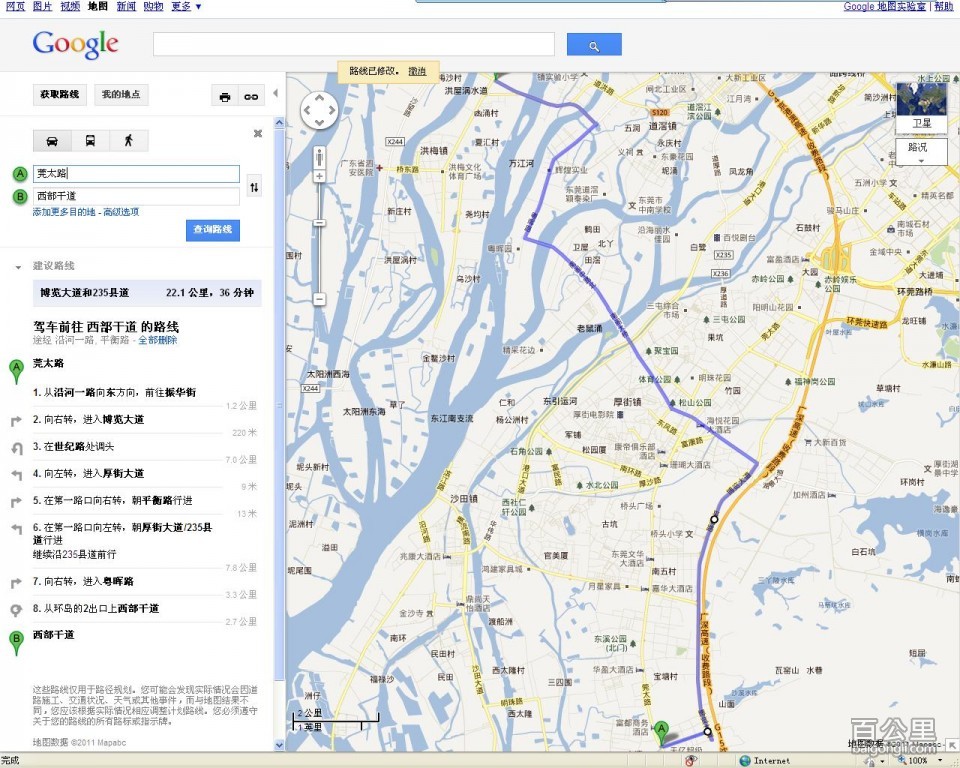Click the 撤消 undo link
The image size is (960, 768).
[417, 71]
